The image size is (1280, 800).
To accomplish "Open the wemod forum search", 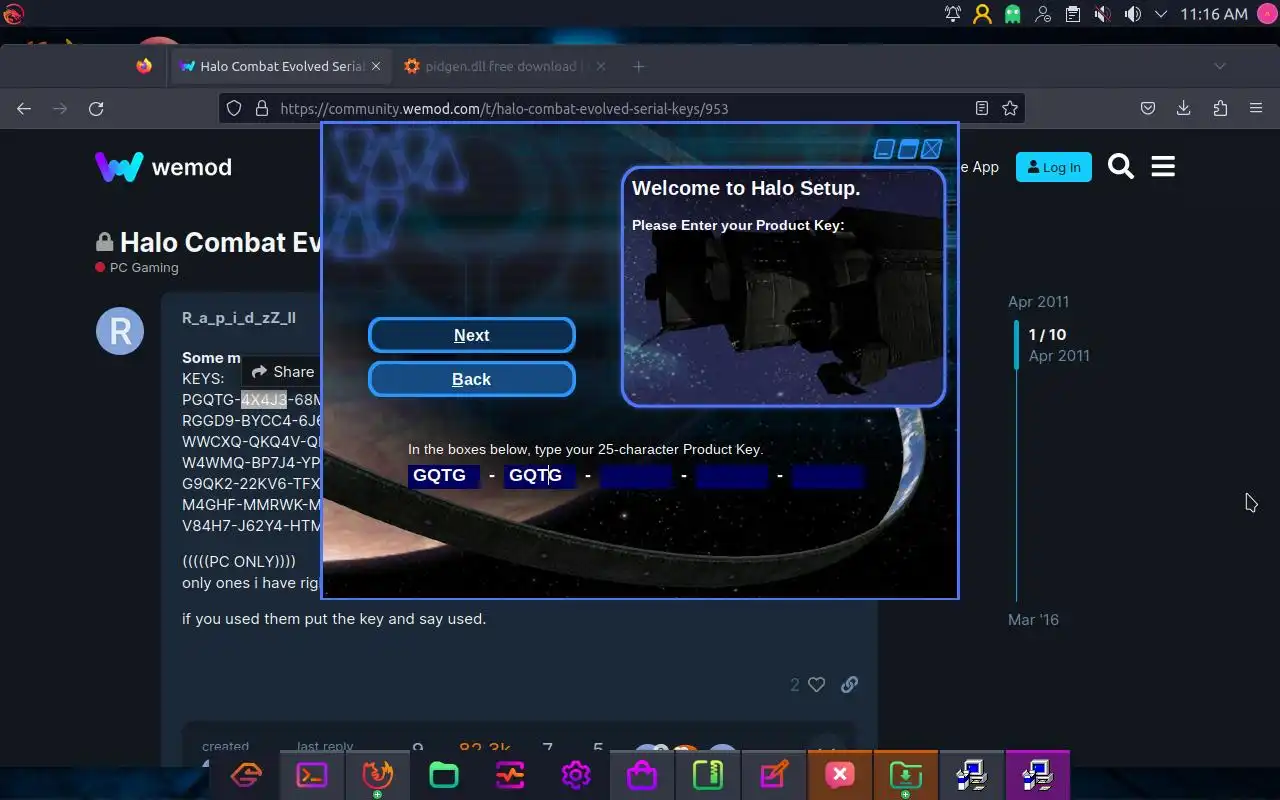I will [1121, 167].
